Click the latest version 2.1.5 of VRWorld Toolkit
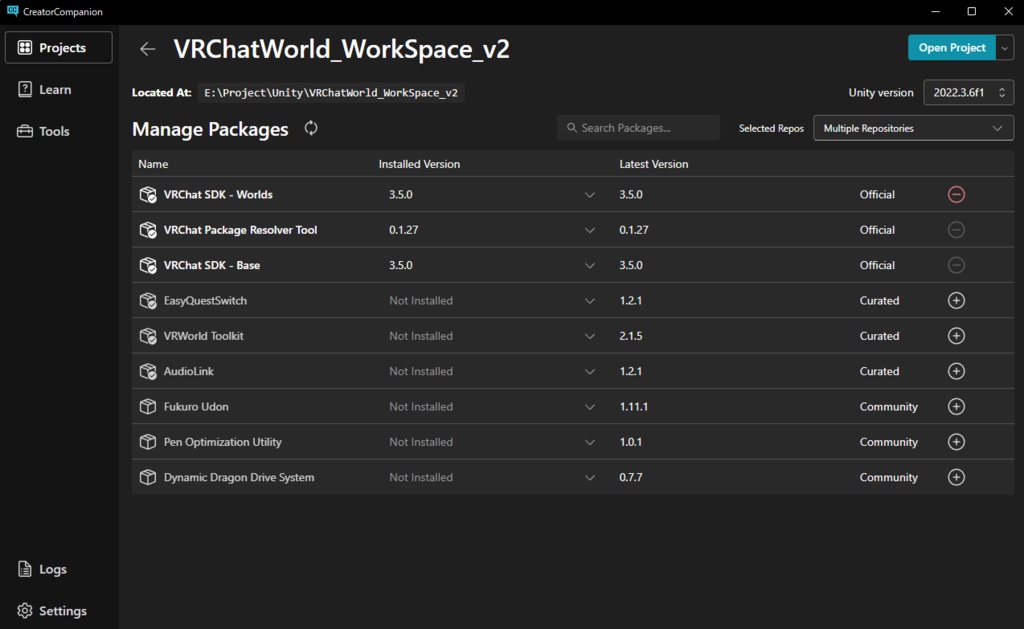 tap(631, 336)
